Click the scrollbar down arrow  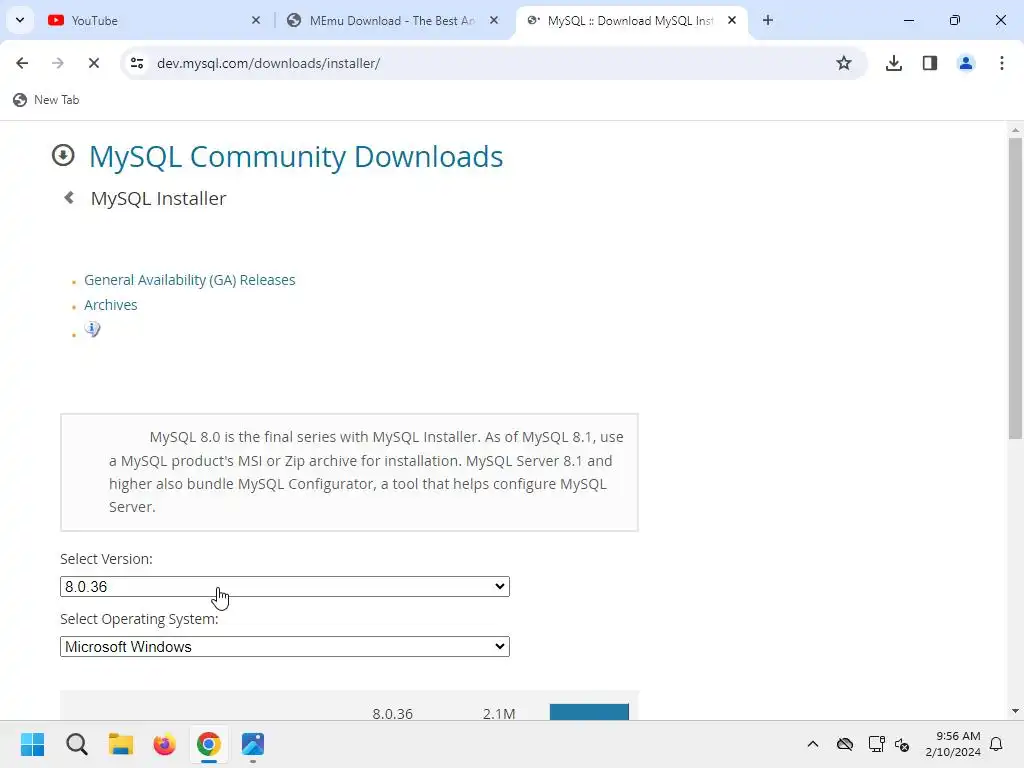pyautogui.click(x=1015, y=711)
